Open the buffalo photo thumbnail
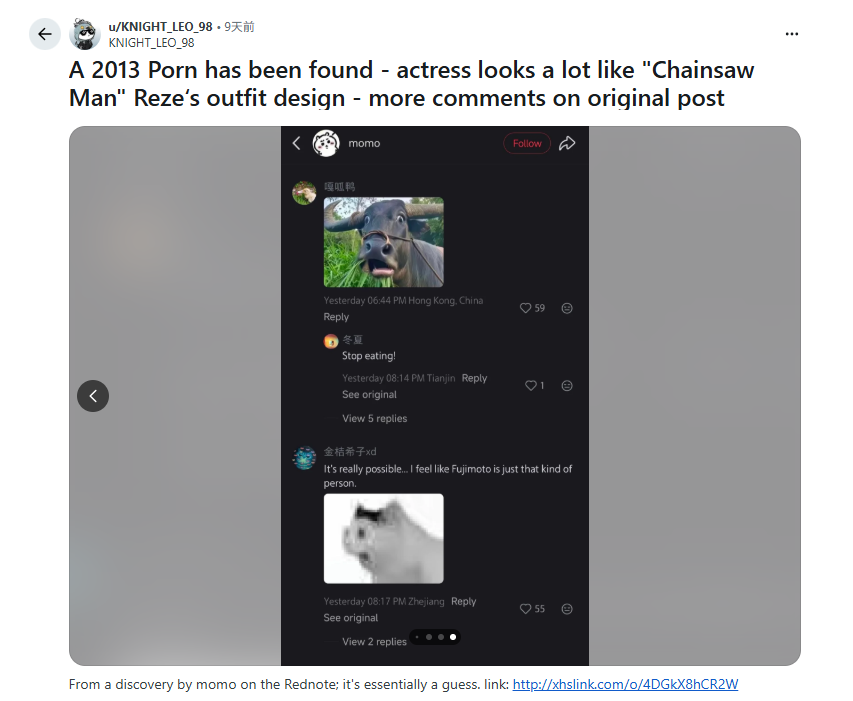This screenshot has height=701, width=853. tap(384, 242)
